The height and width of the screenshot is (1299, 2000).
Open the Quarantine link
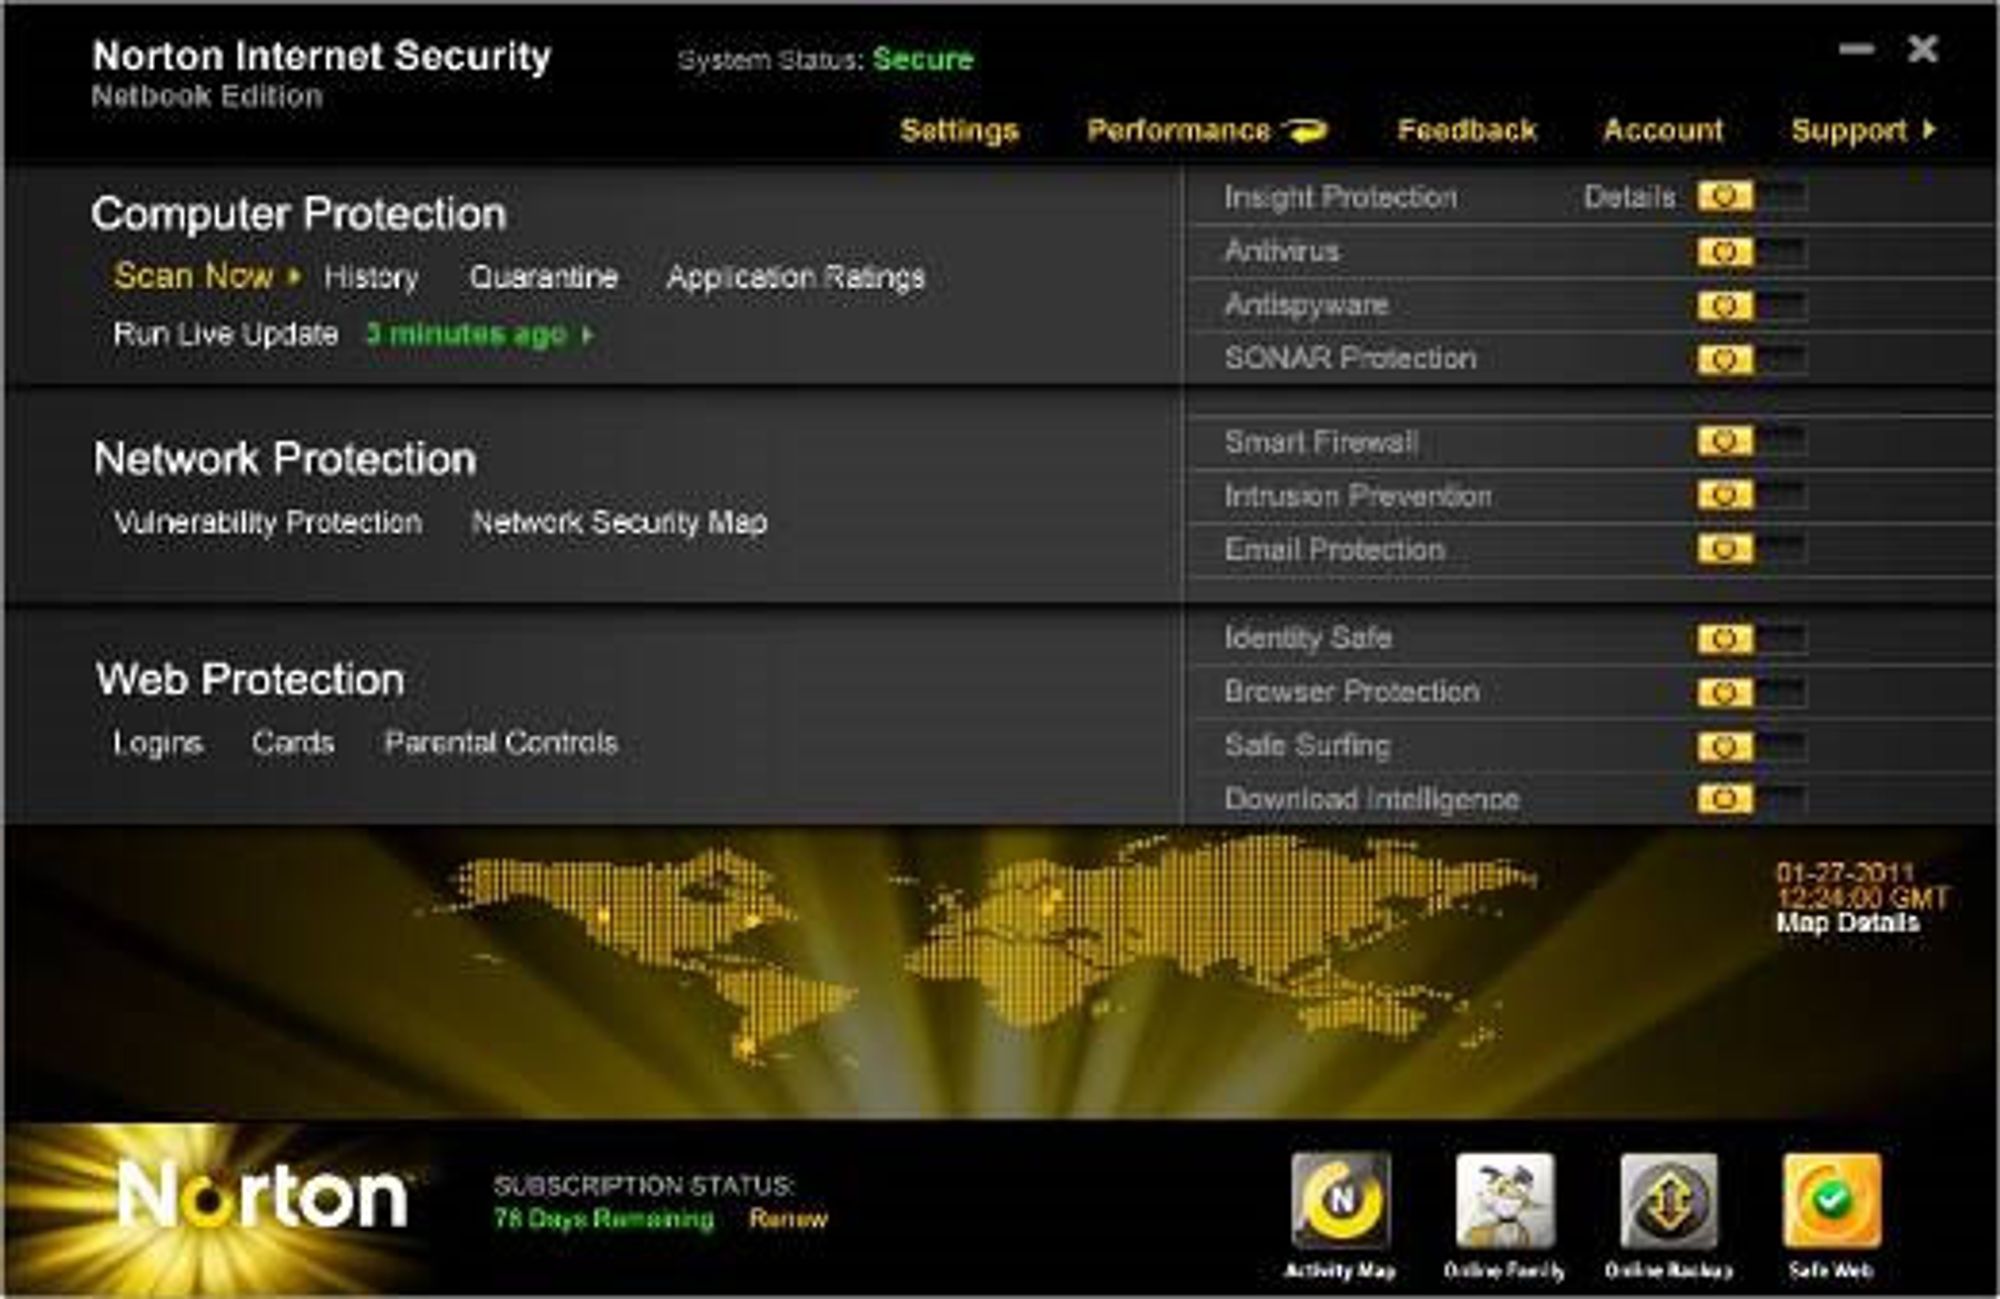[544, 277]
